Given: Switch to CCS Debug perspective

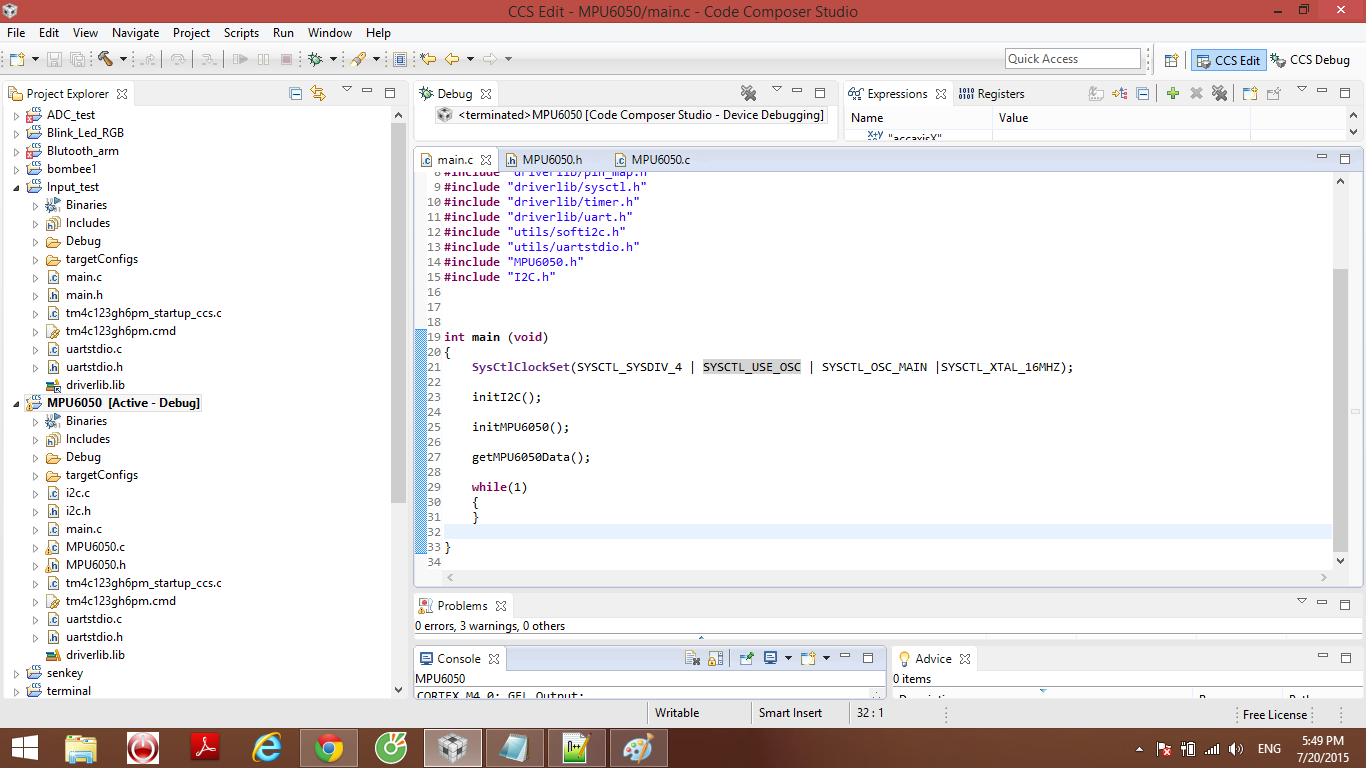Looking at the screenshot, I should coord(1310,60).
